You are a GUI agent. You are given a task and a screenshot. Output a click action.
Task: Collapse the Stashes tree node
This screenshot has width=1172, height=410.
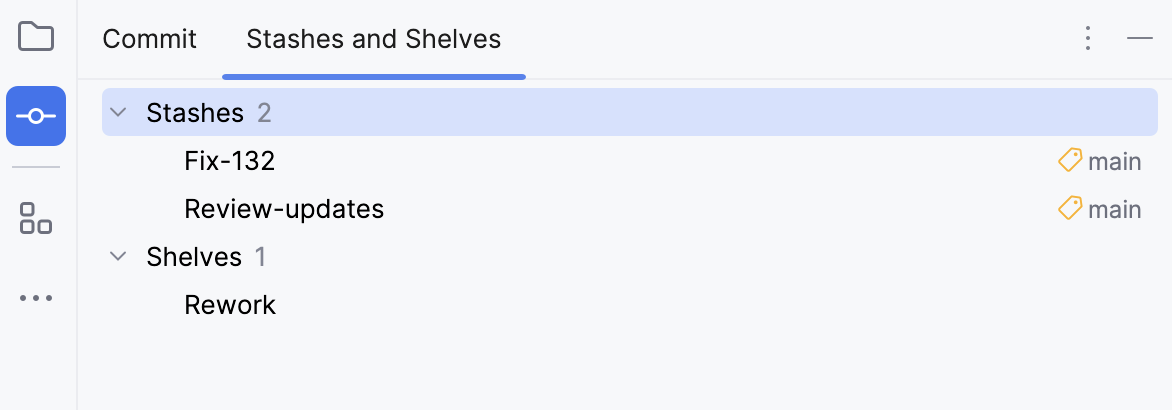[119, 113]
